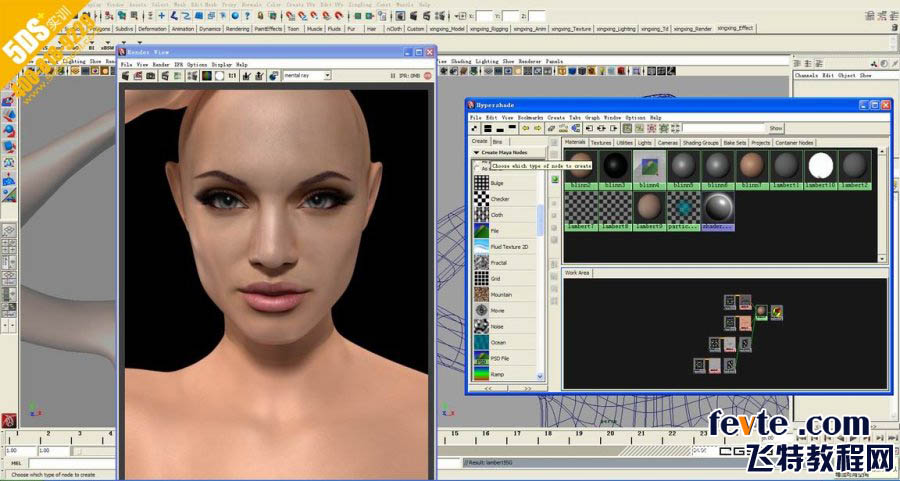900x481 pixels.
Task: Select the blinn3 black material thumbnail
Action: (614, 165)
